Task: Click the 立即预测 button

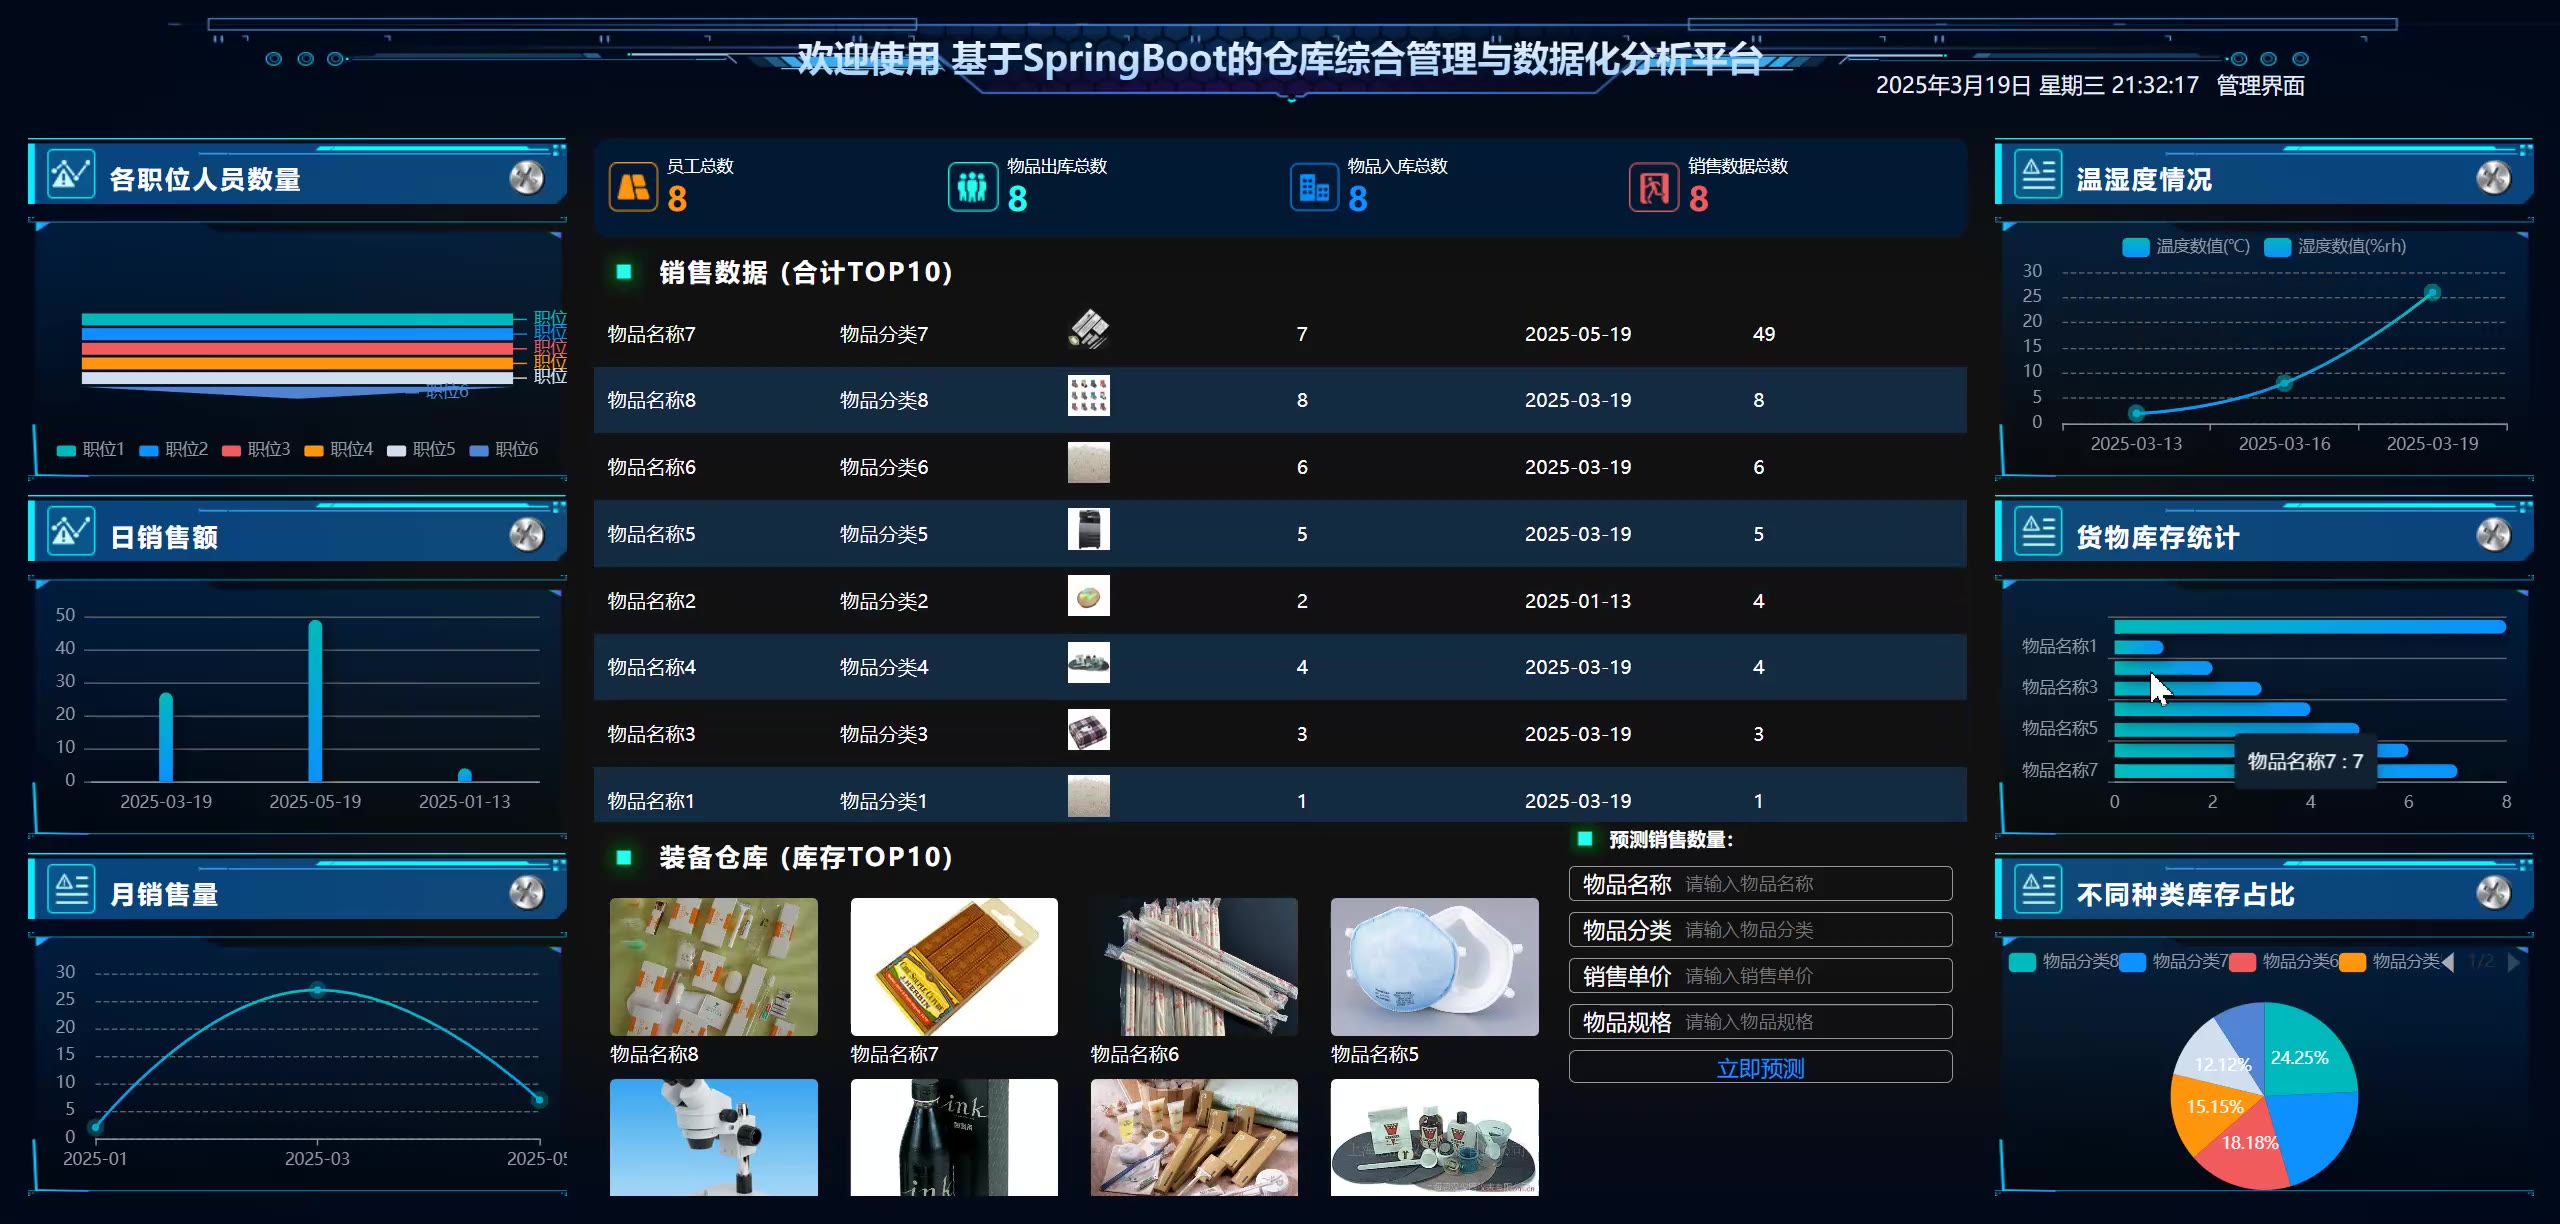Action: pos(1759,1068)
